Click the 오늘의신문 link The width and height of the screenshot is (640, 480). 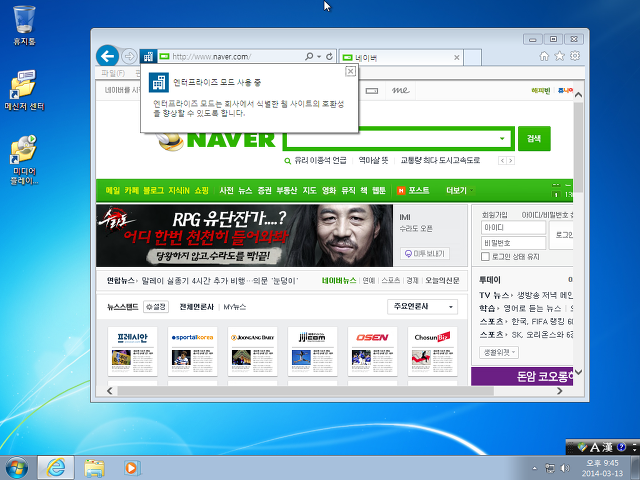click(442, 280)
